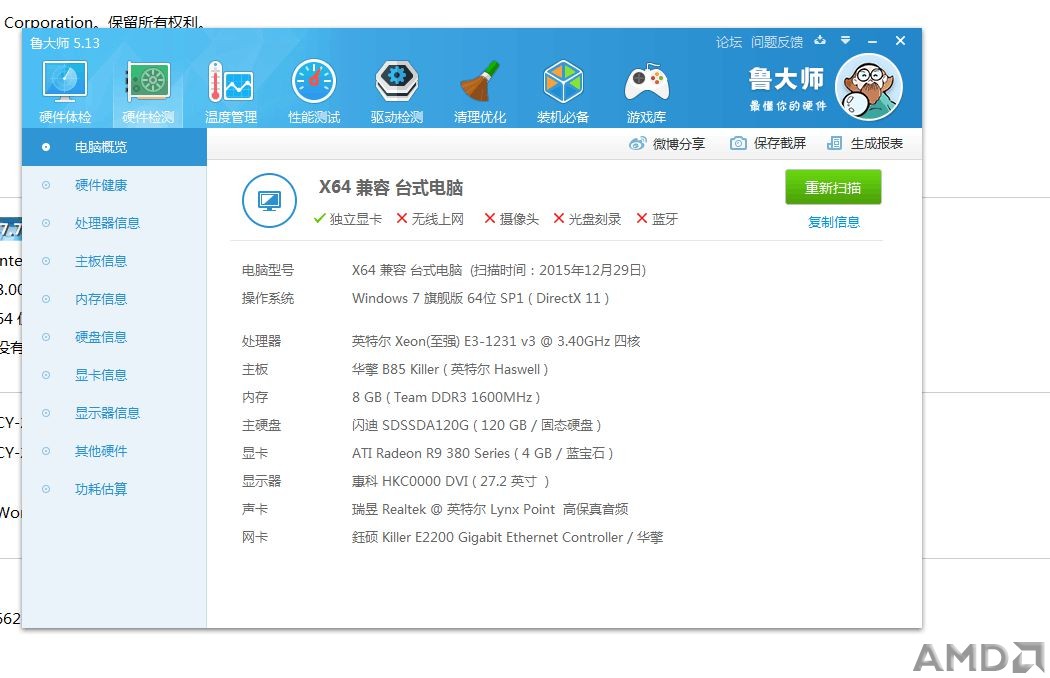Click the camera icon for 保存截屏
The height and width of the screenshot is (678, 1050).
point(738,143)
